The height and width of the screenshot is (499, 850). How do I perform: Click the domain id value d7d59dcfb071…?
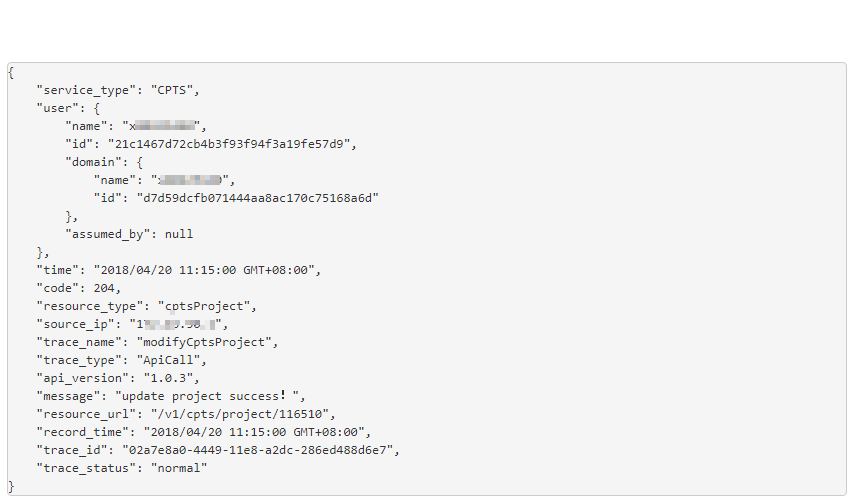[257, 198]
